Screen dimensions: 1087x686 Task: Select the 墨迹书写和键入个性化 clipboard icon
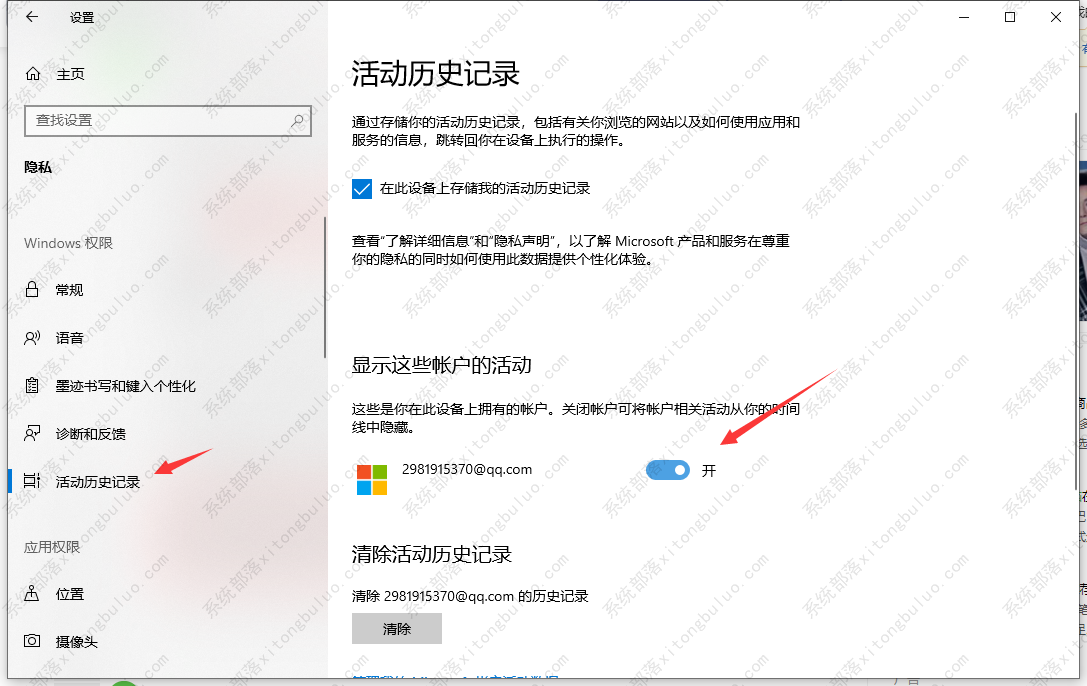click(32, 386)
